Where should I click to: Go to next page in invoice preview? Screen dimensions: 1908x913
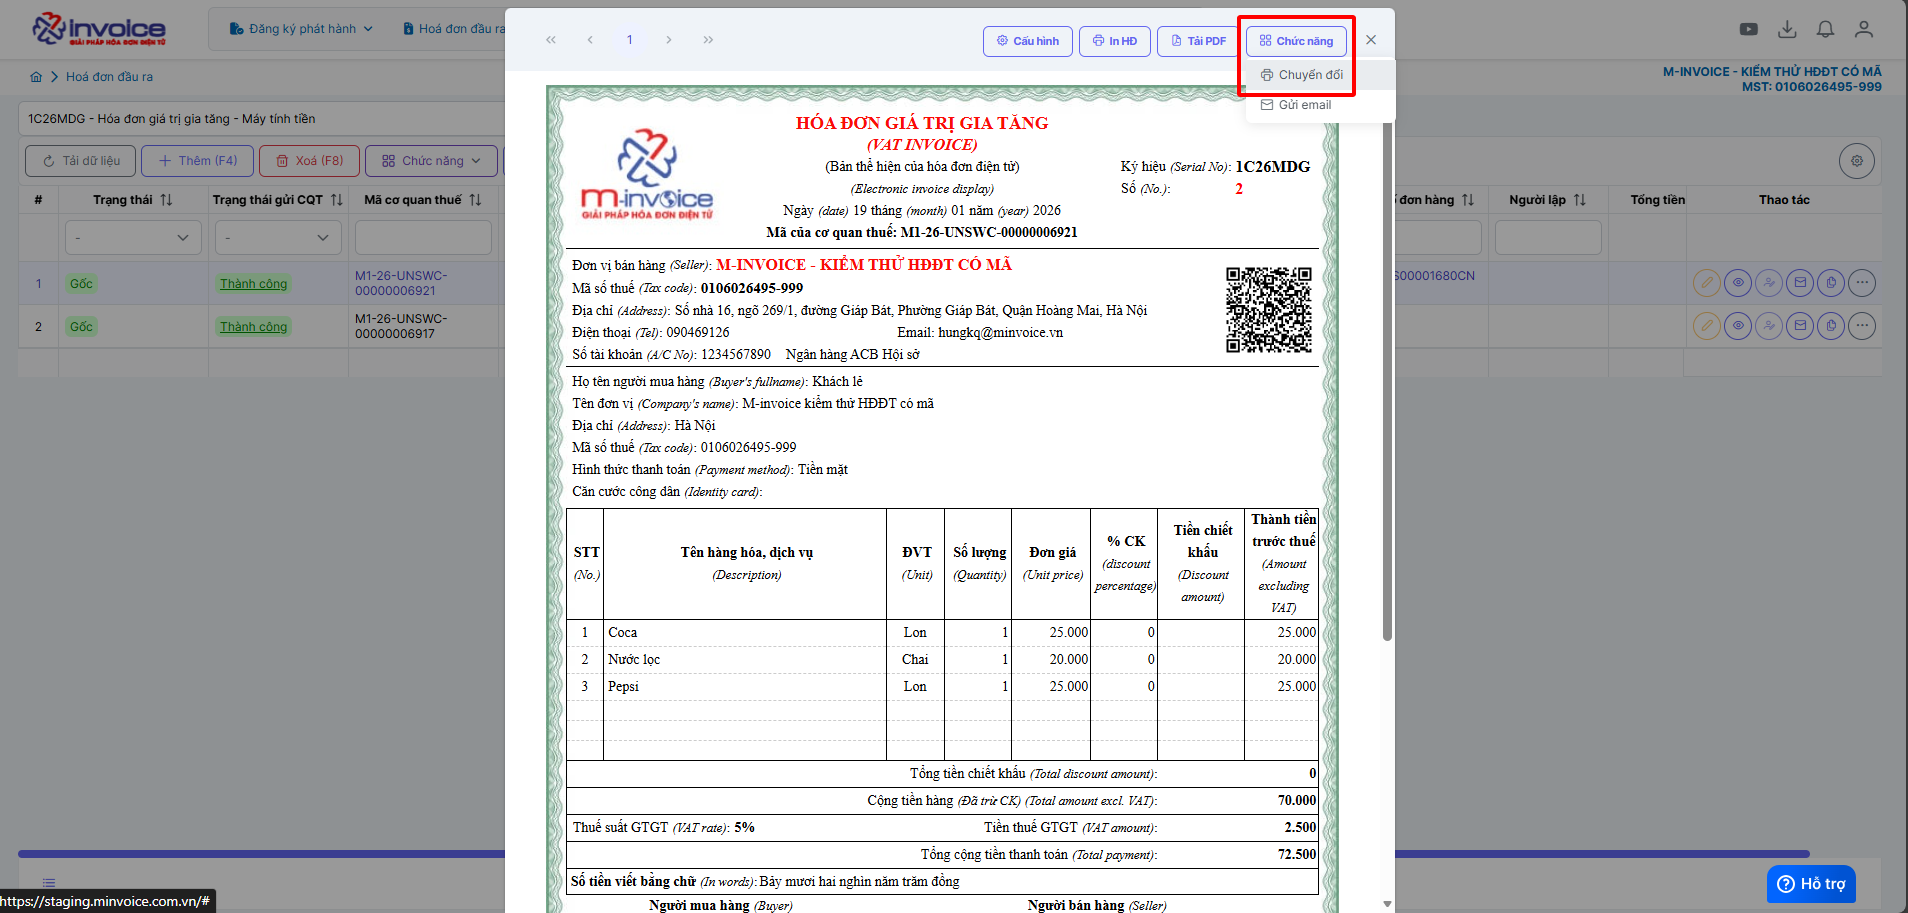tap(669, 40)
